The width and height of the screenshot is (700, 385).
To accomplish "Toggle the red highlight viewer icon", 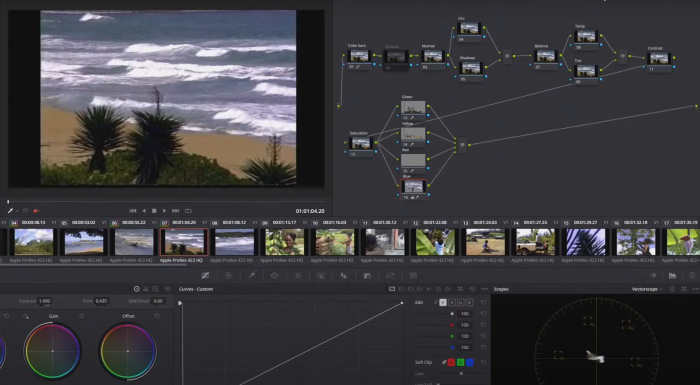I will pos(36,211).
